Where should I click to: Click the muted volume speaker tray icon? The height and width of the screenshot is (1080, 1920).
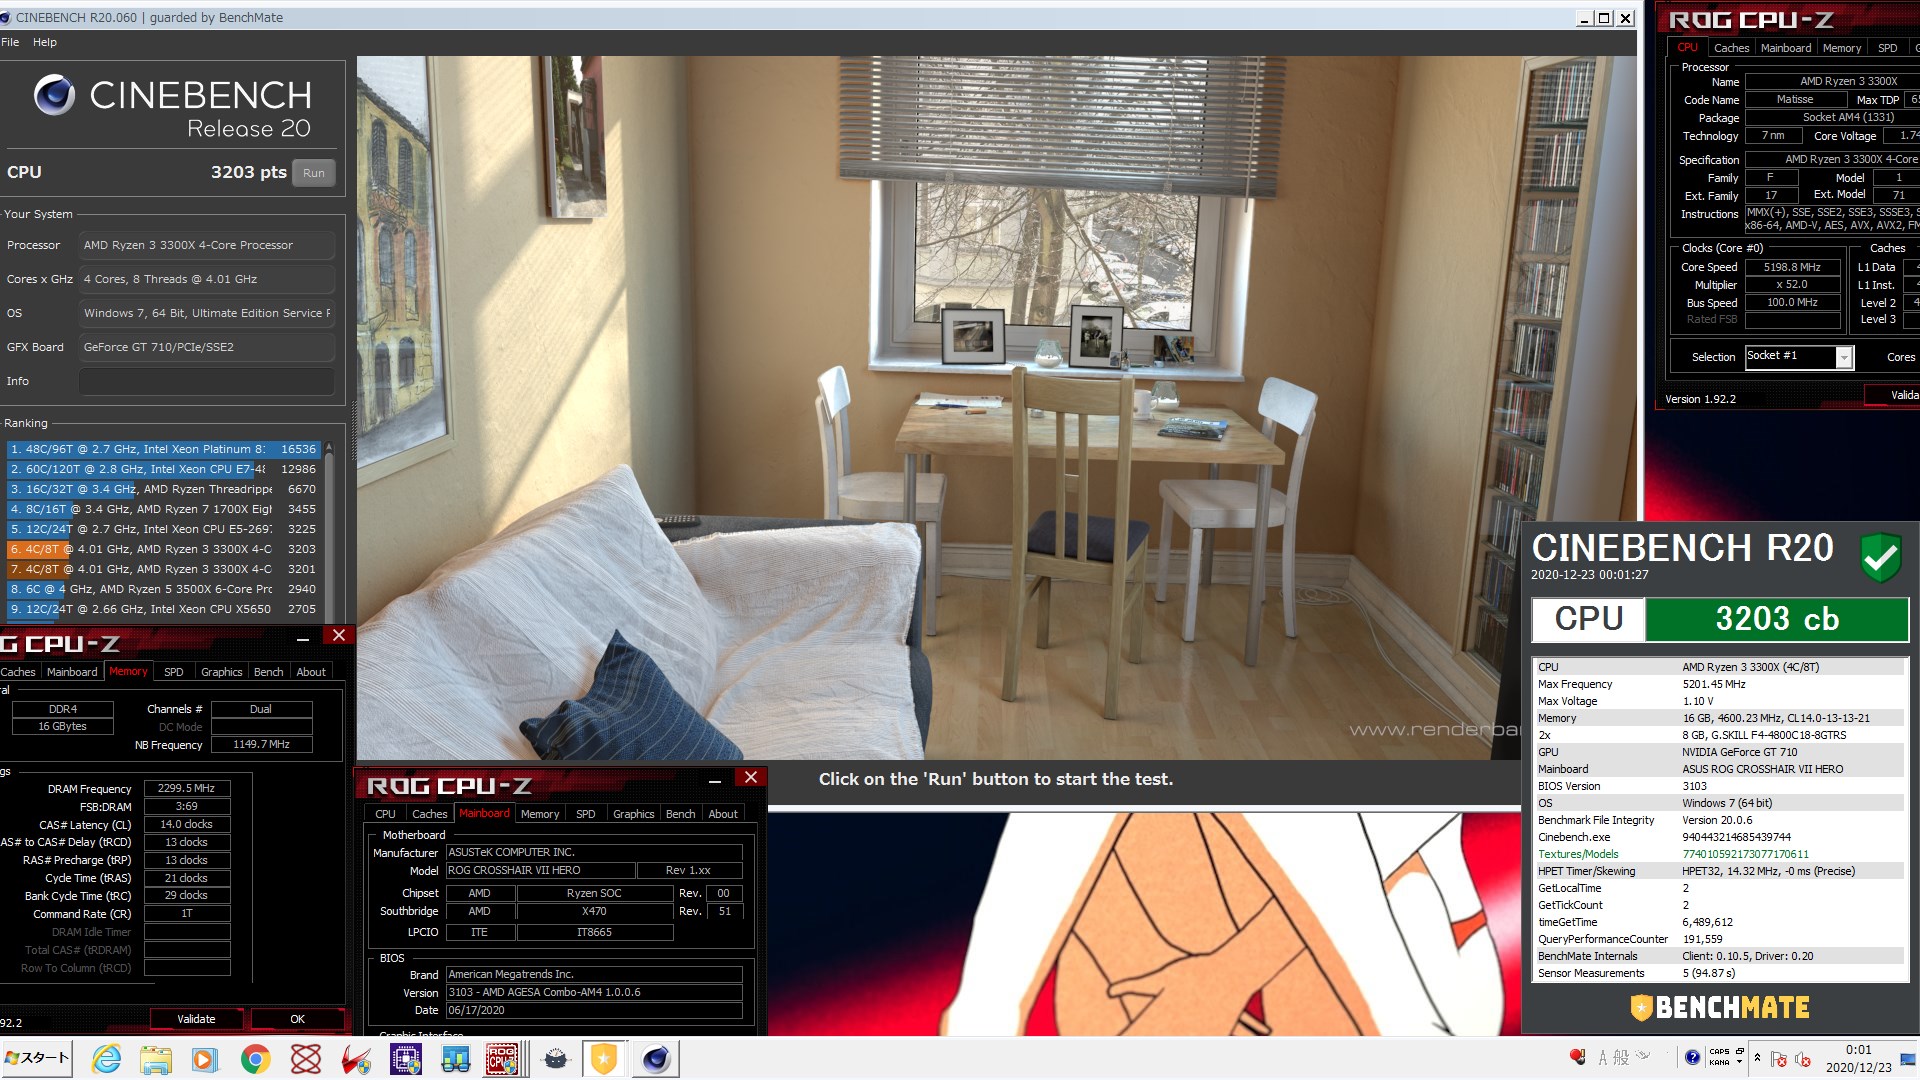point(1803,1059)
